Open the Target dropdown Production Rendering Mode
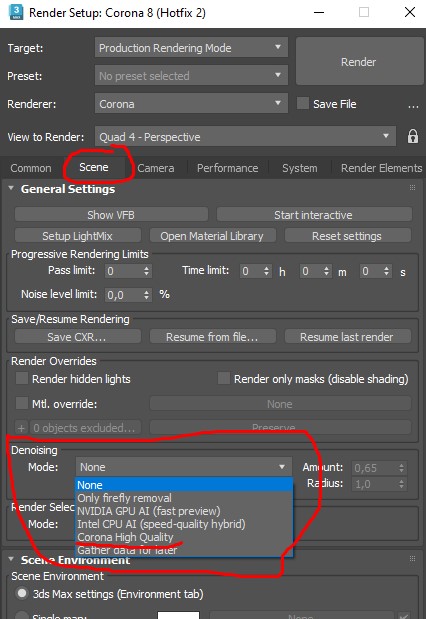This screenshot has width=426, height=619. [x=191, y=48]
